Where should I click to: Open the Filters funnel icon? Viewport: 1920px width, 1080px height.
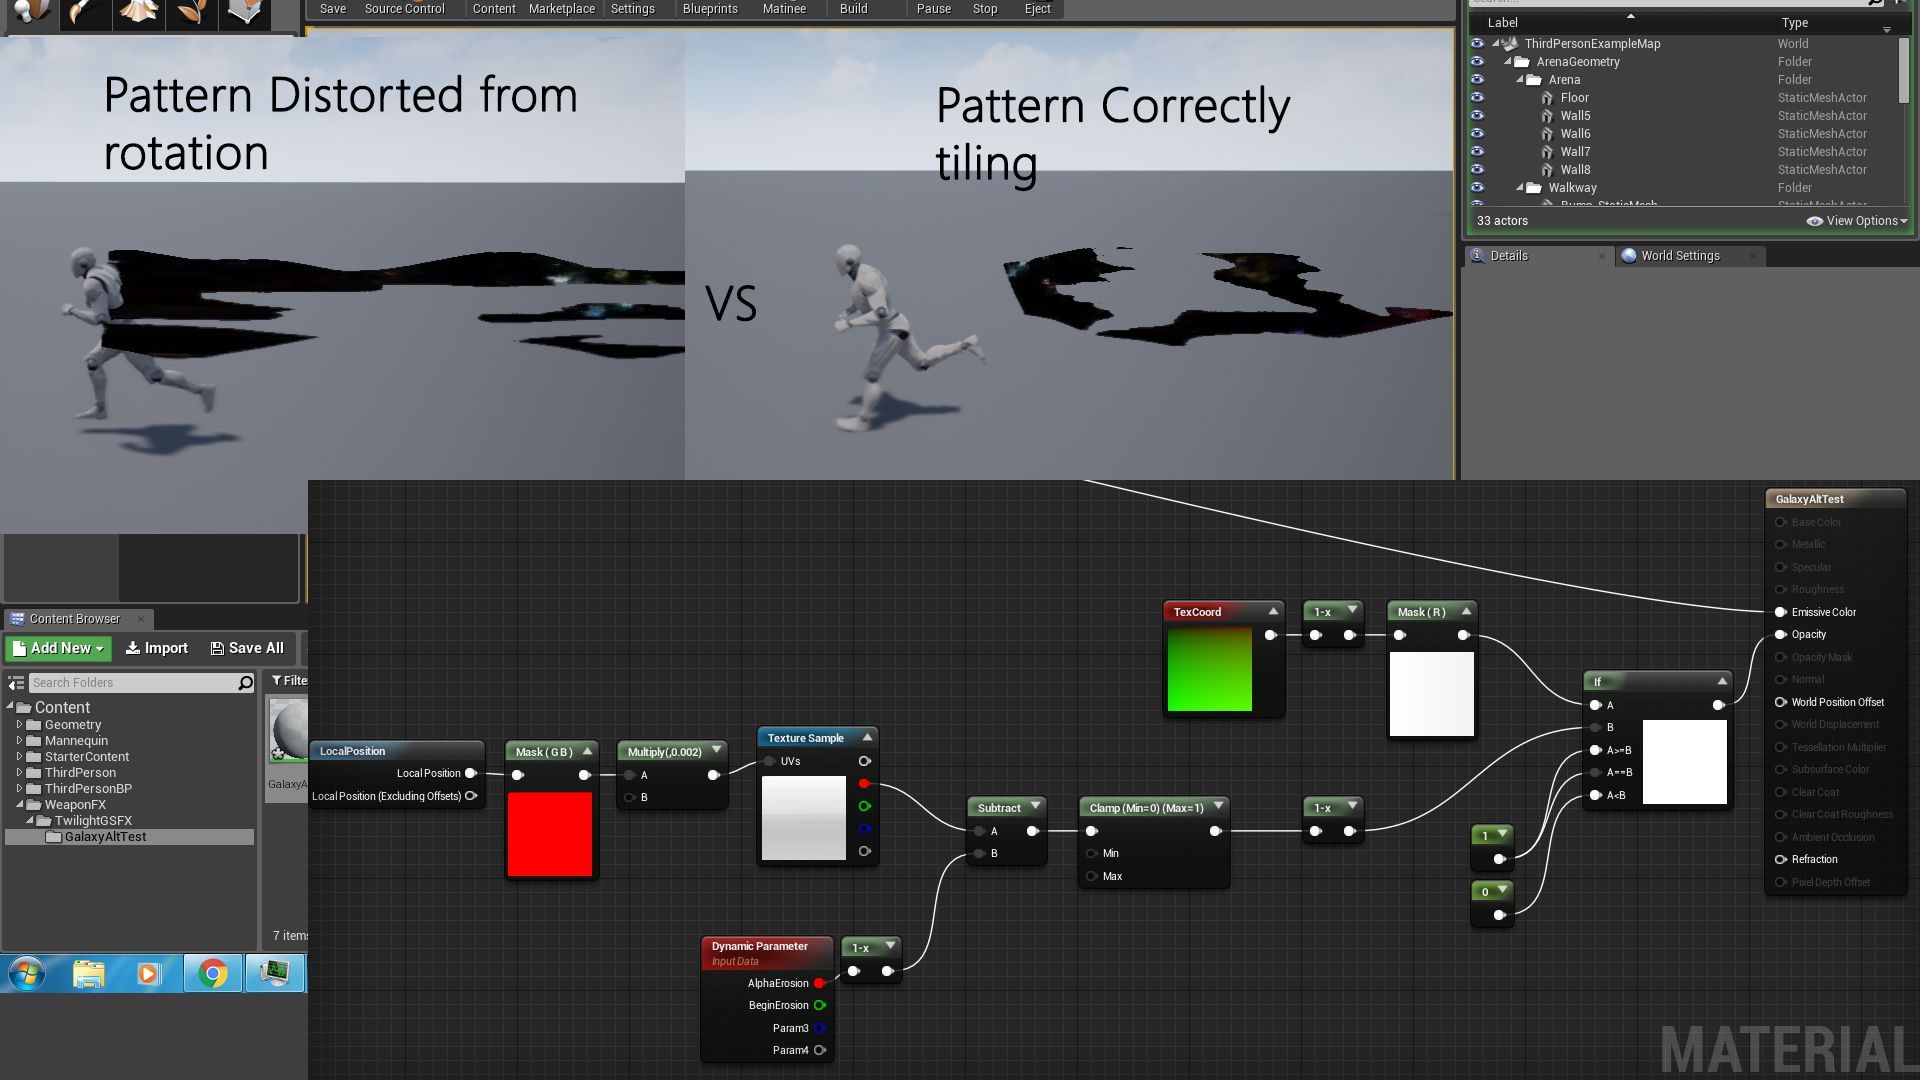(277, 681)
